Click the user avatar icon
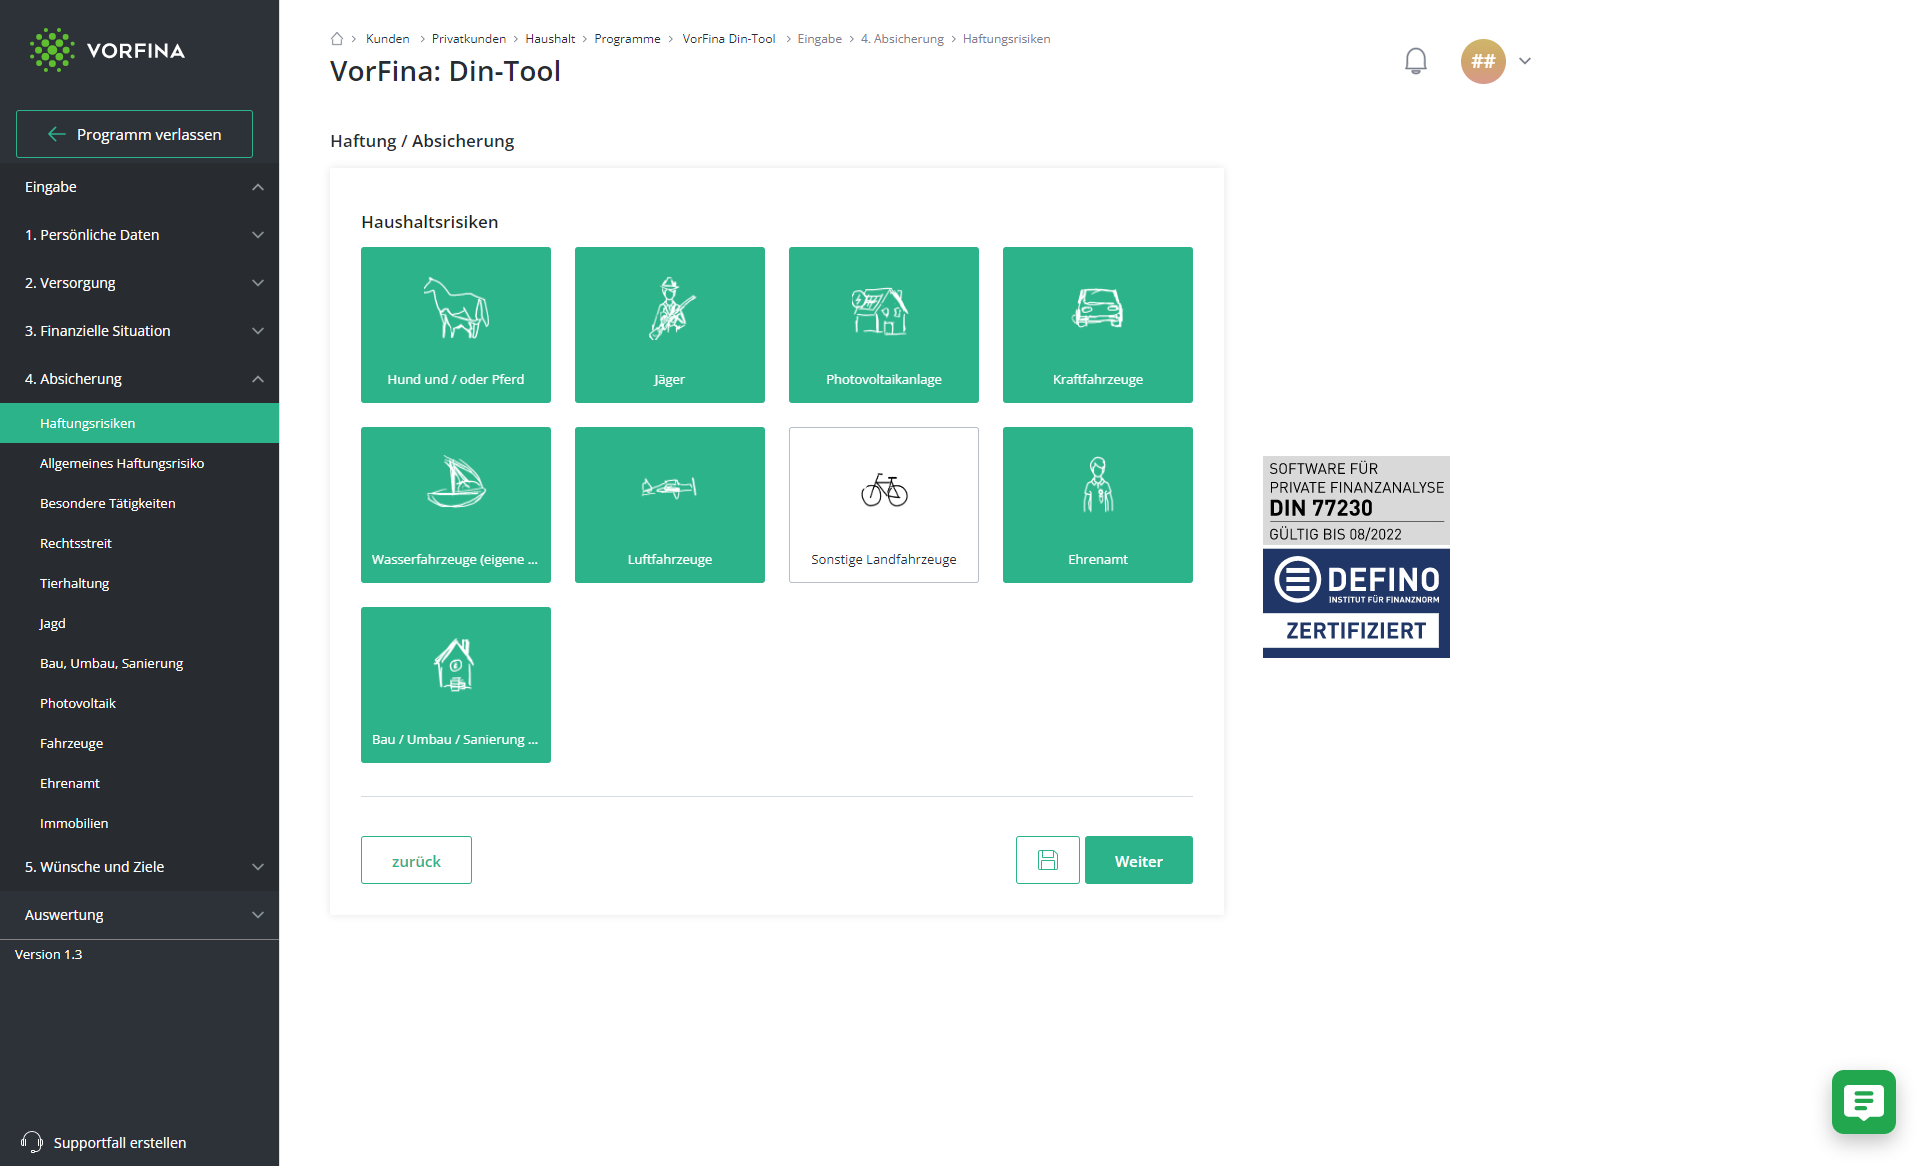The width and height of the screenshot is (1920, 1166). click(1483, 61)
